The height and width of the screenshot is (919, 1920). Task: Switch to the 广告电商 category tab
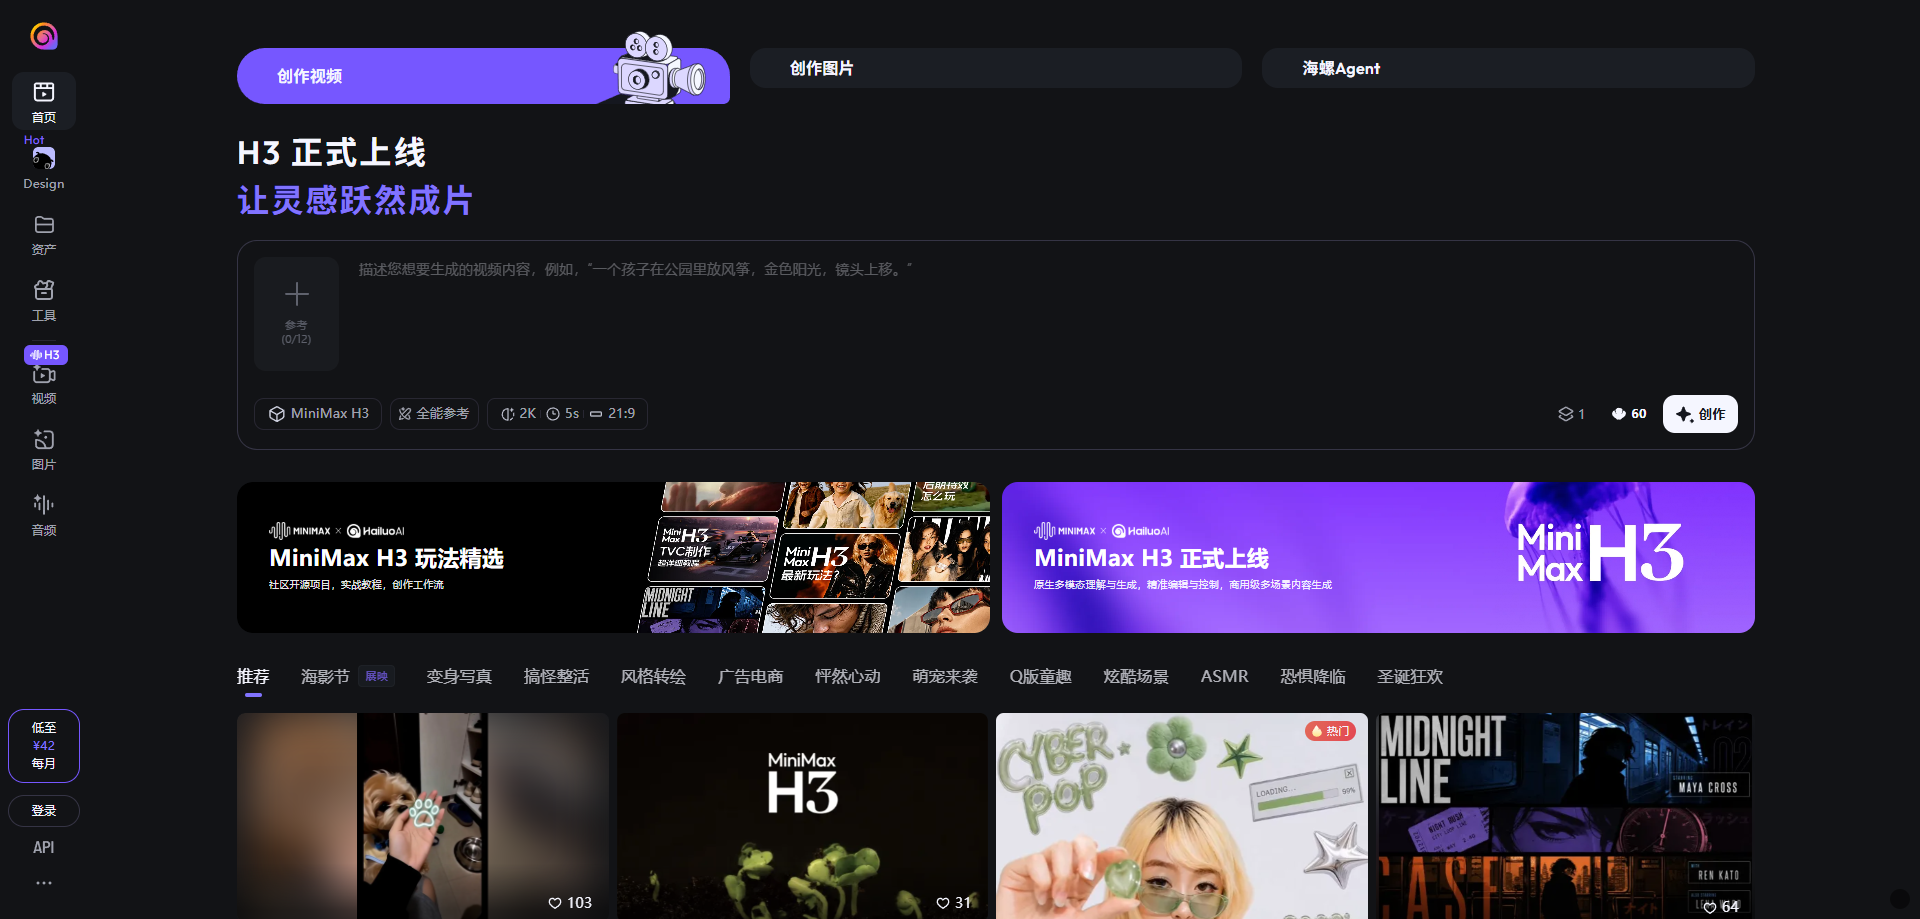pyautogui.click(x=750, y=677)
